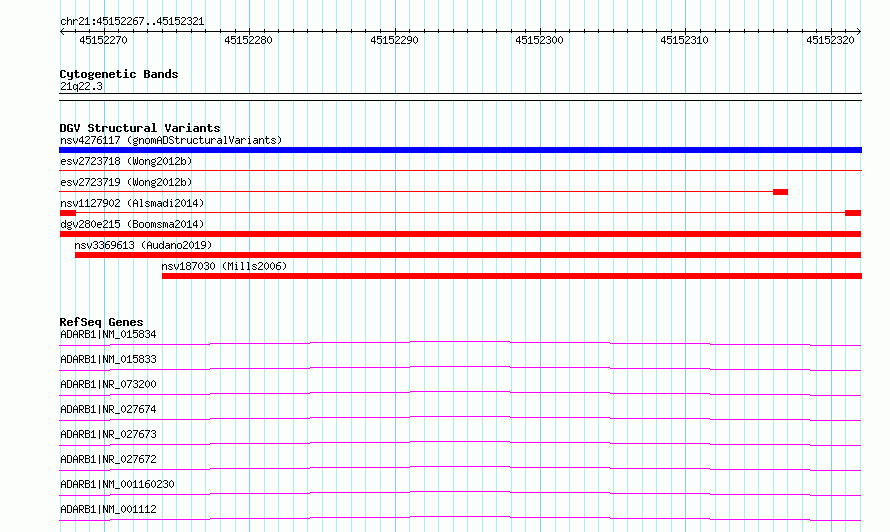Image resolution: width=890 pixels, height=532 pixels.
Task: Click left red block of nsv1127902
Action: [68, 213]
